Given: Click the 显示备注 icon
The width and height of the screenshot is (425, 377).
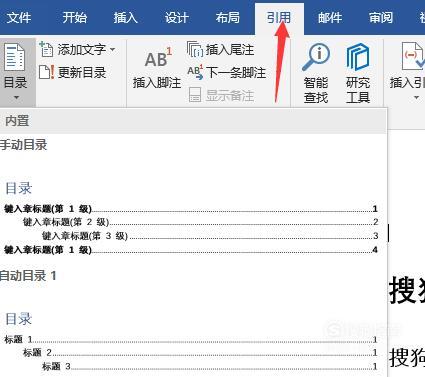Looking at the screenshot, I should [195, 95].
